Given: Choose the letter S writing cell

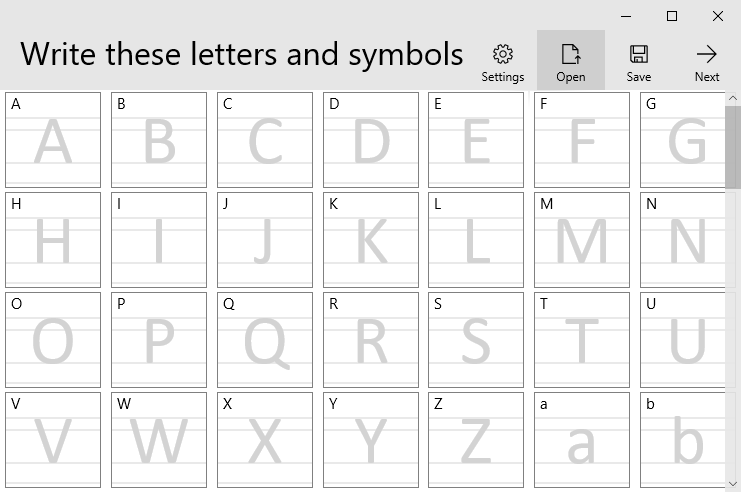Looking at the screenshot, I should (x=476, y=340).
